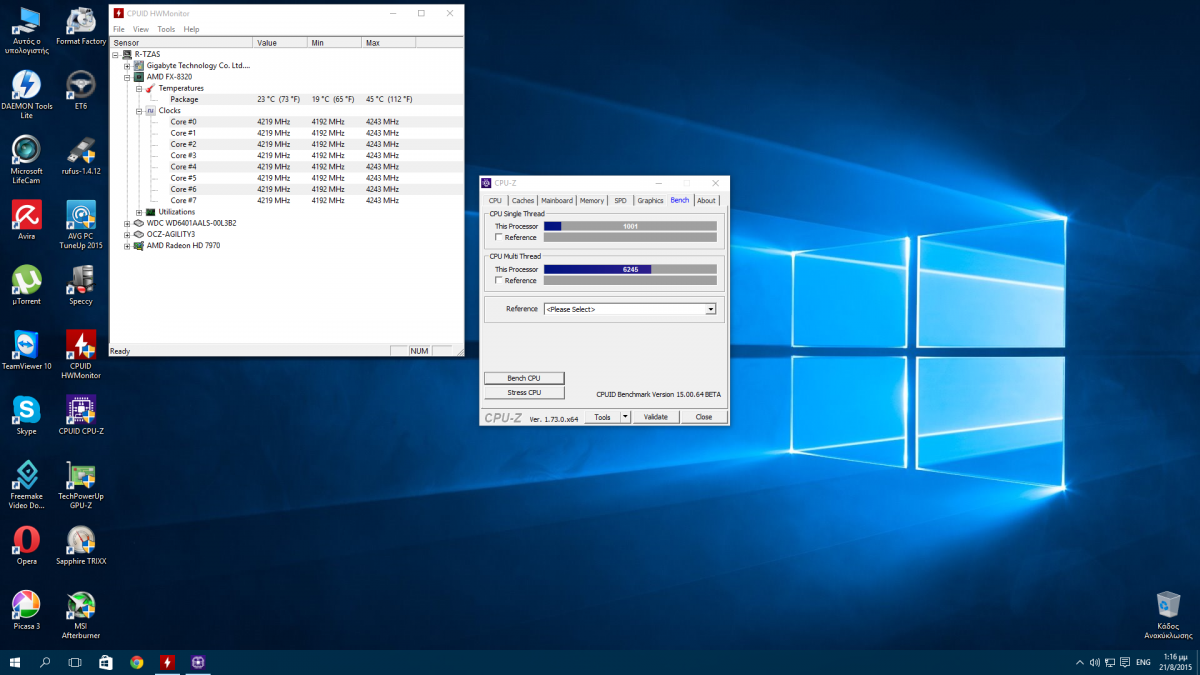Viewport: 1200px width, 675px height.
Task: Switch to the About tab
Action: (706, 200)
